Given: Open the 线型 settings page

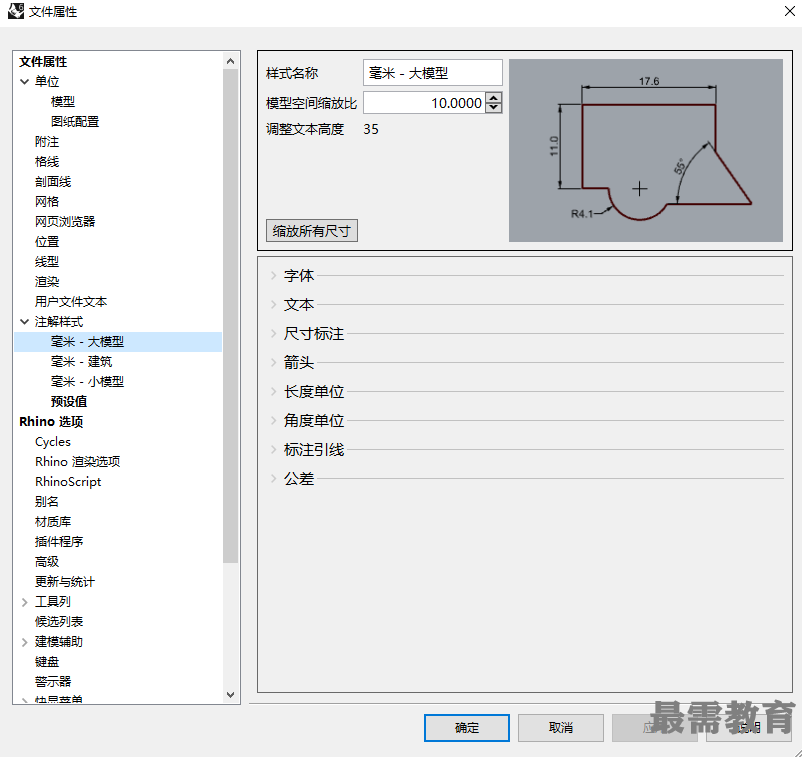Looking at the screenshot, I should (x=47, y=261).
